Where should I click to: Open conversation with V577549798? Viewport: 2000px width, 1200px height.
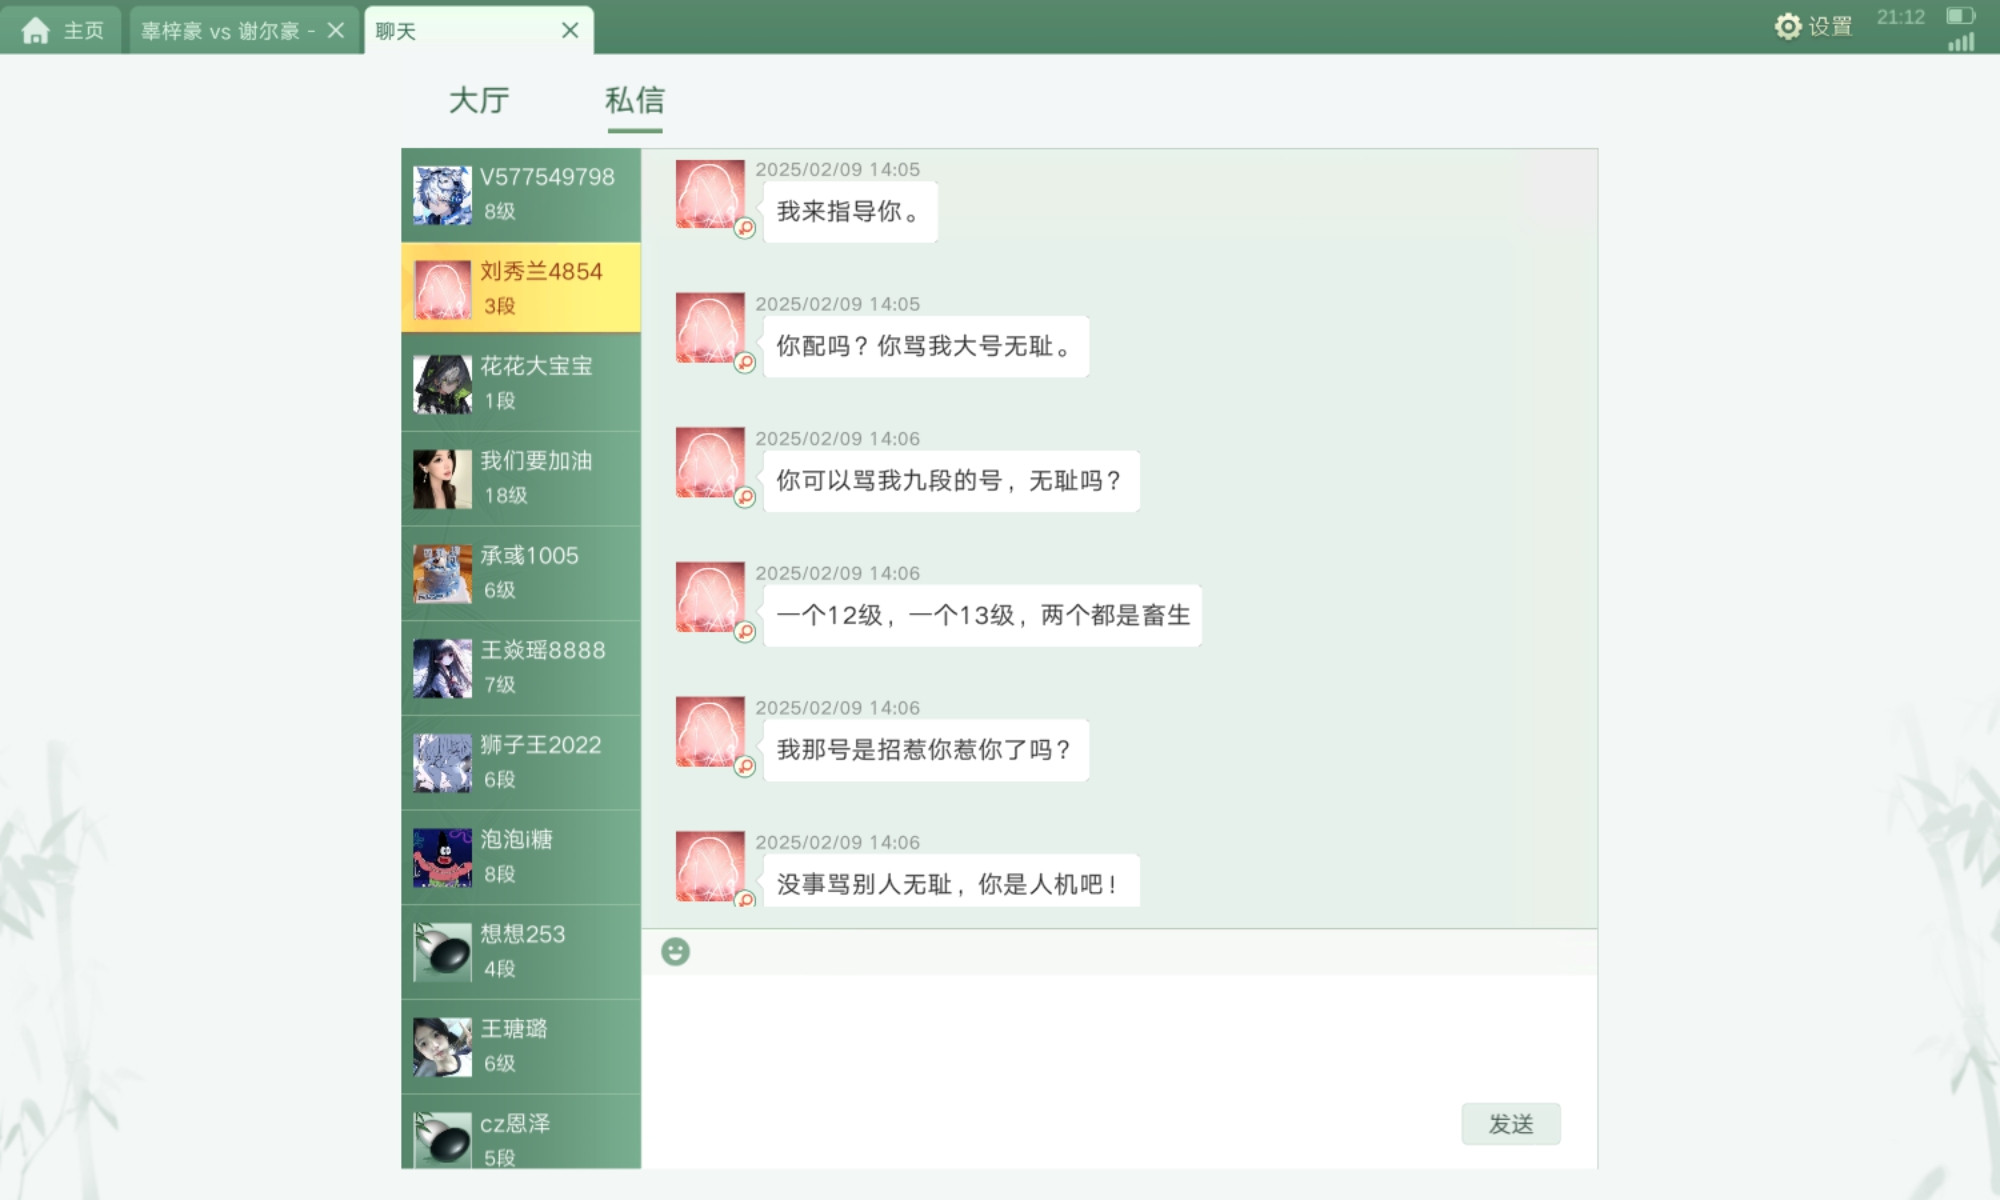[521, 195]
